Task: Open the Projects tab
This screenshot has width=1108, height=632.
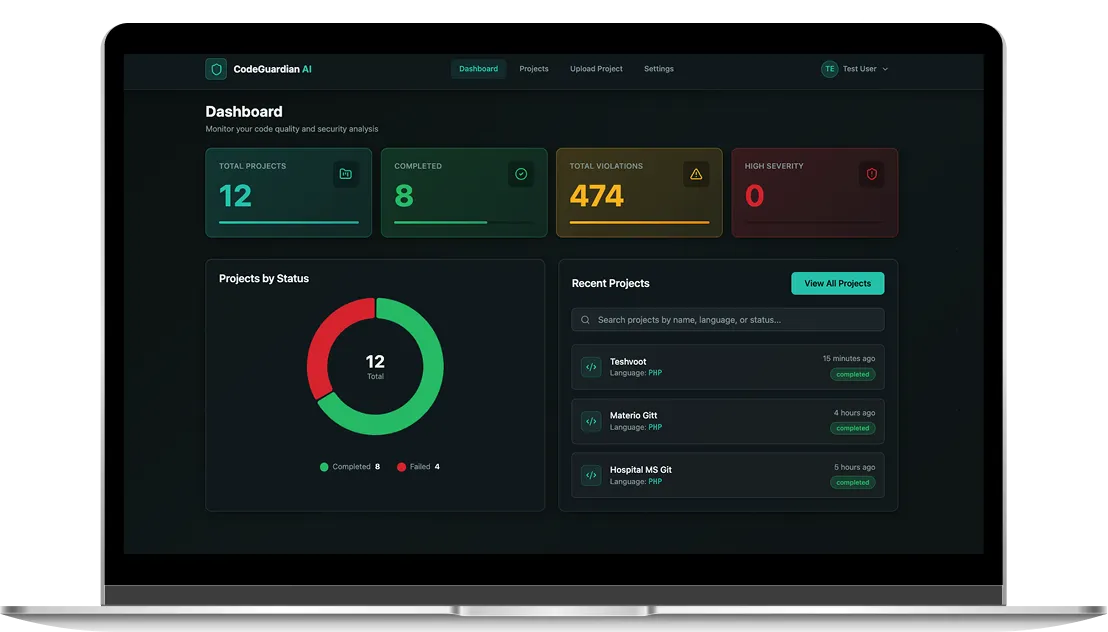Action: 534,69
